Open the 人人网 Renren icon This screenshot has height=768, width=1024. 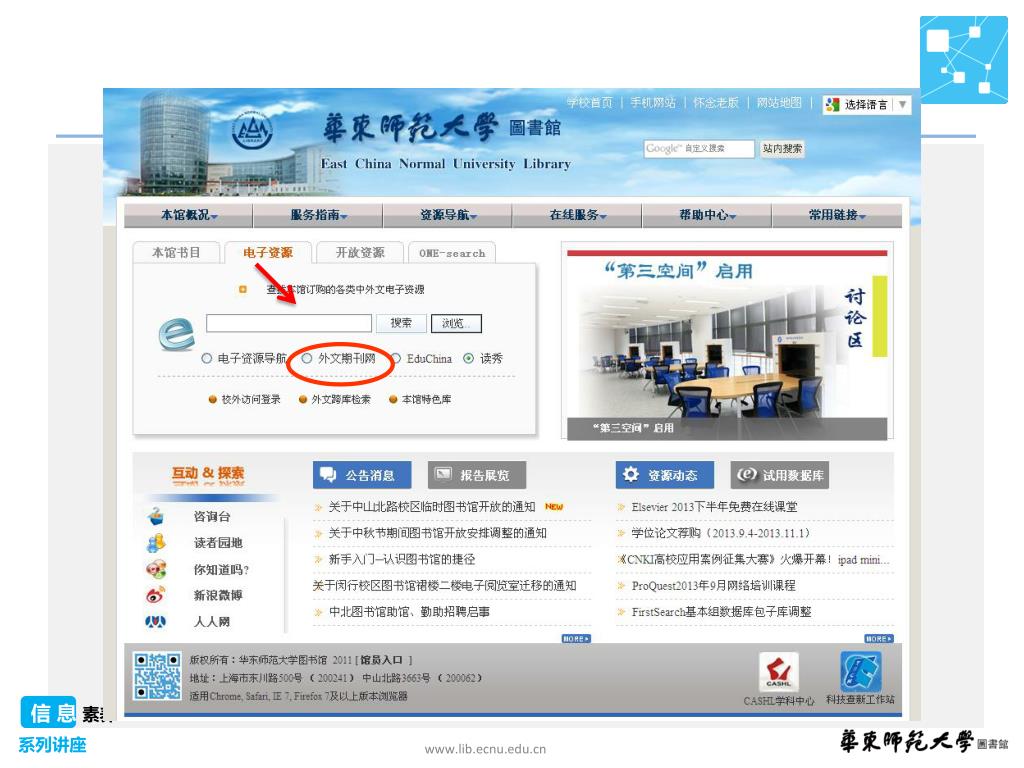point(155,622)
